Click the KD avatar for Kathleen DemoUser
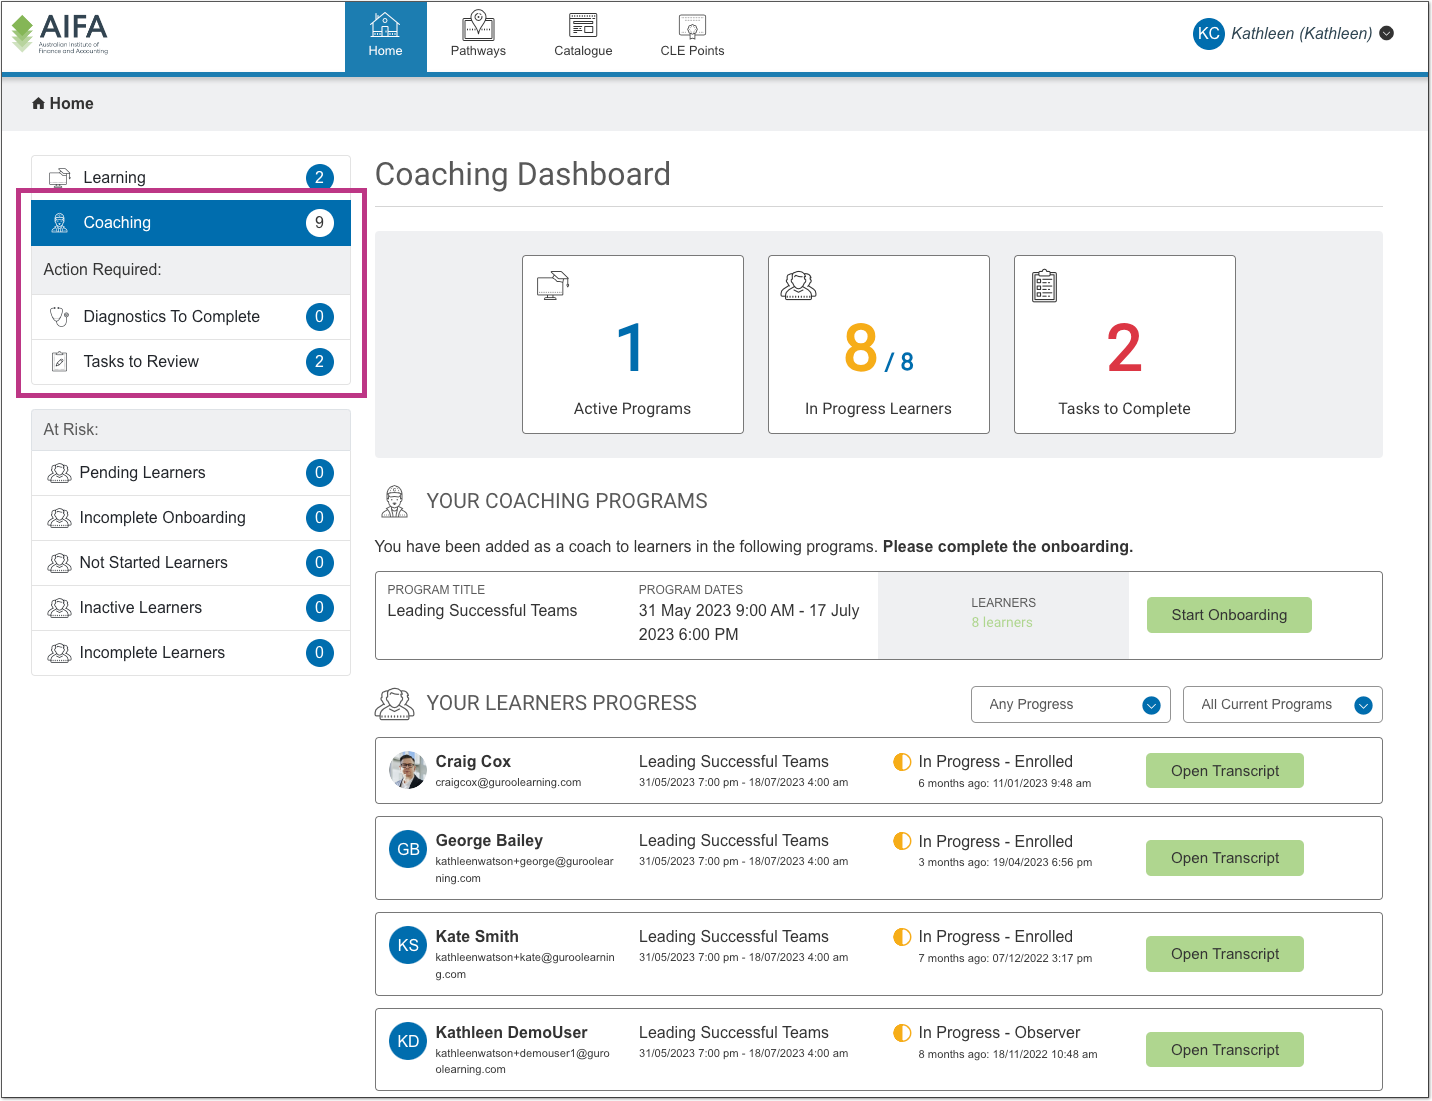1432x1101 pixels. pyautogui.click(x=408, y=1041)
